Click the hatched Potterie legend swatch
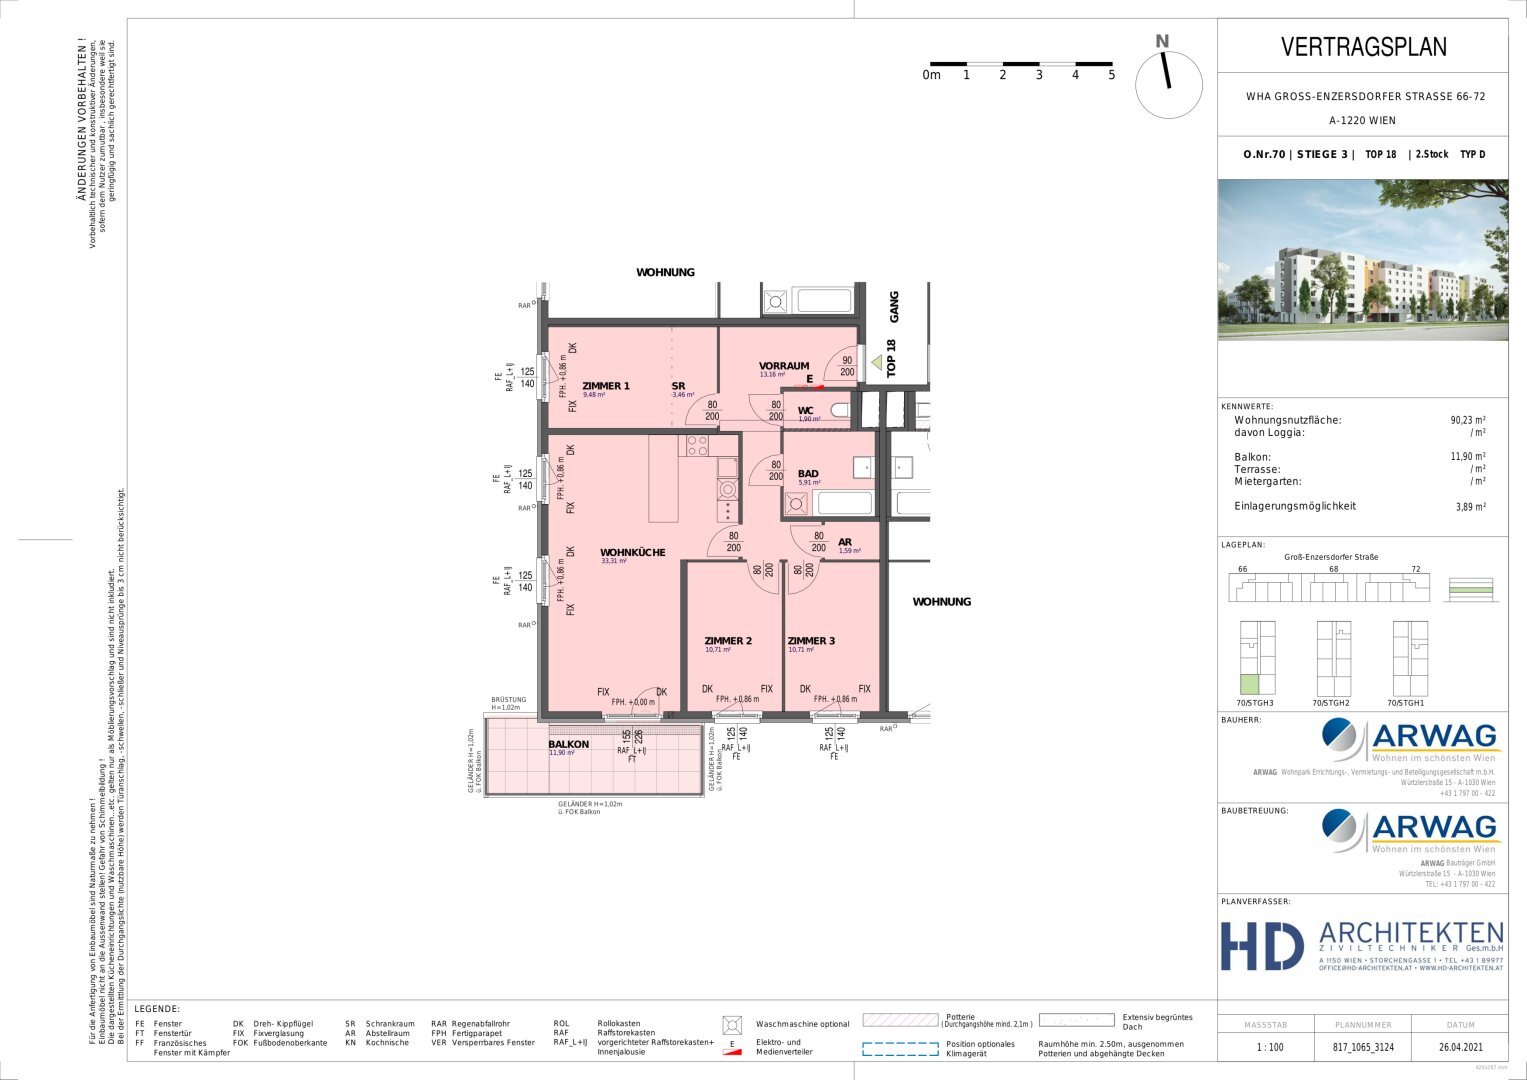 (900, 1020)
